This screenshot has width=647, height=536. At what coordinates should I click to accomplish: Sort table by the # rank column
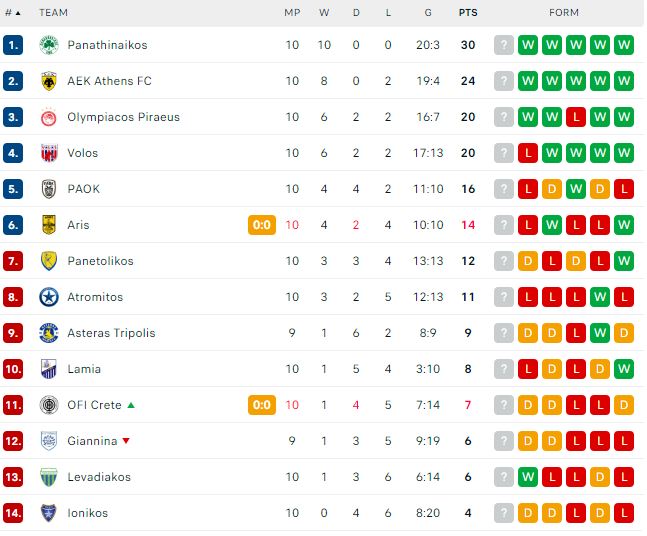[12, 13]
